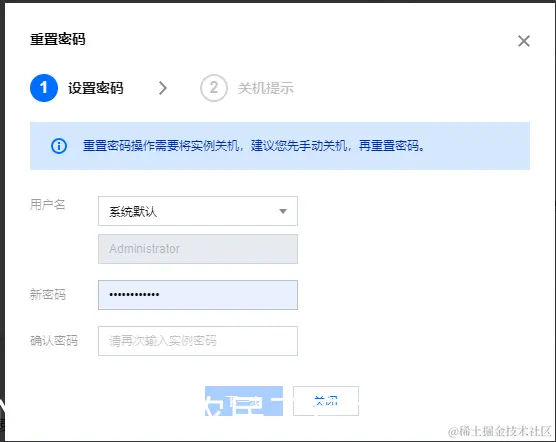Click the 确认密码 input field
Screen dimensions: 556x442
pyautogui.click(x=198, y=341)
